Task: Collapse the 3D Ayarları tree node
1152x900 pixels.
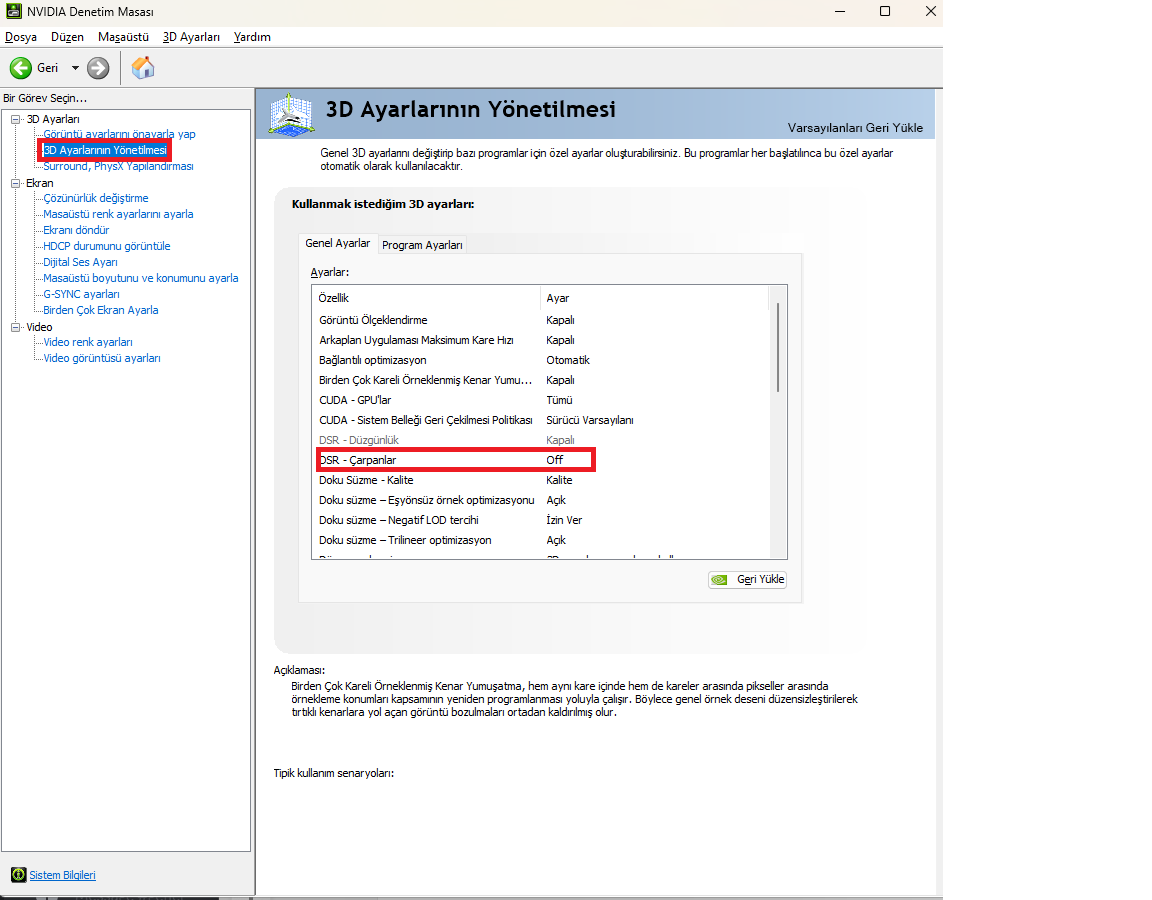Action: (x=15, y=119)
